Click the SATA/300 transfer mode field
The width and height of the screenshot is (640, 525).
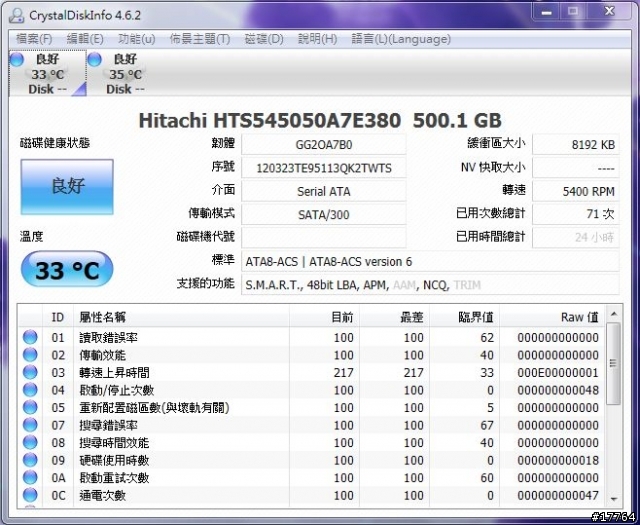[x=324, y=214]
